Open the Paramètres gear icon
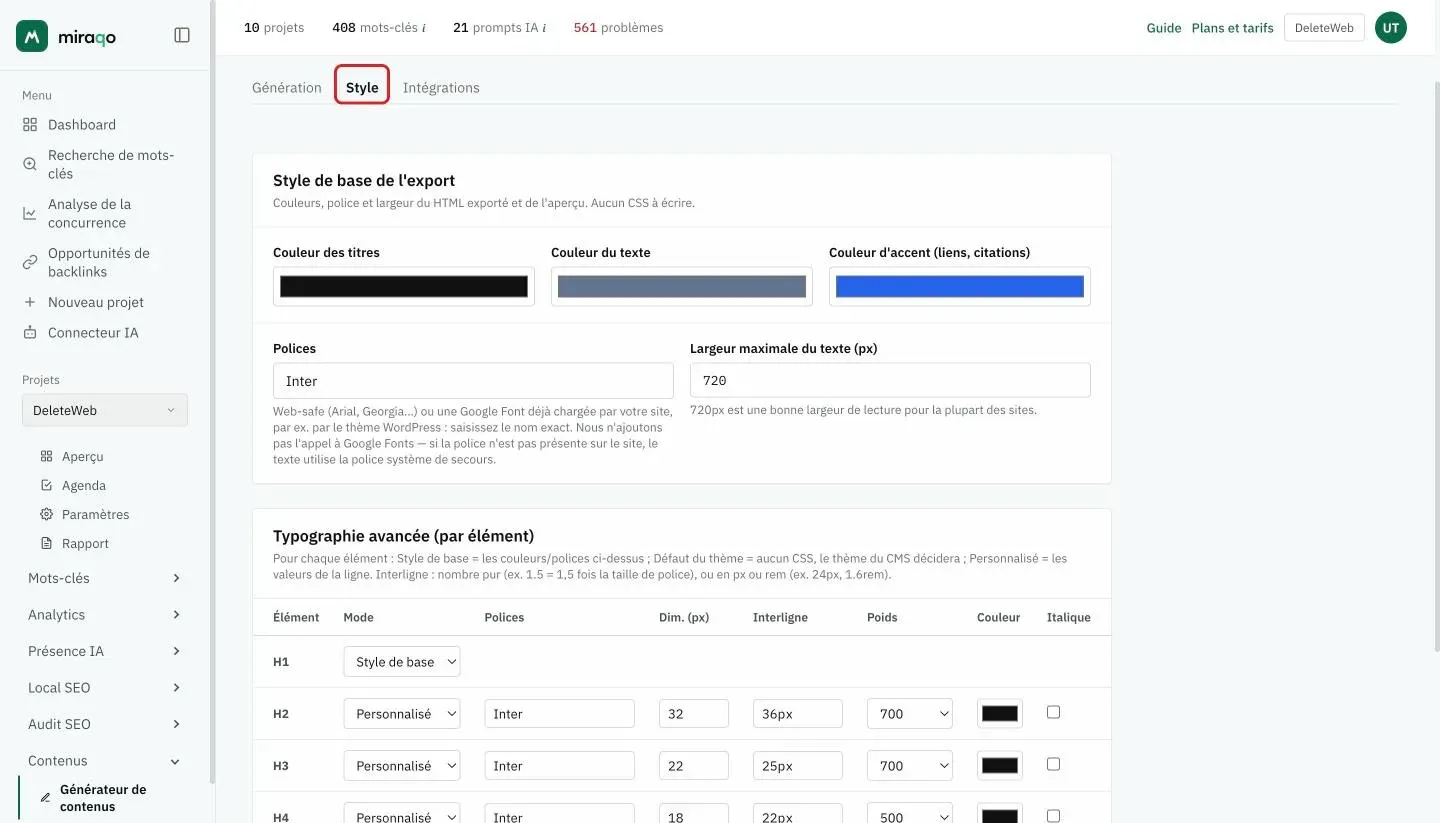 (46, 514)
